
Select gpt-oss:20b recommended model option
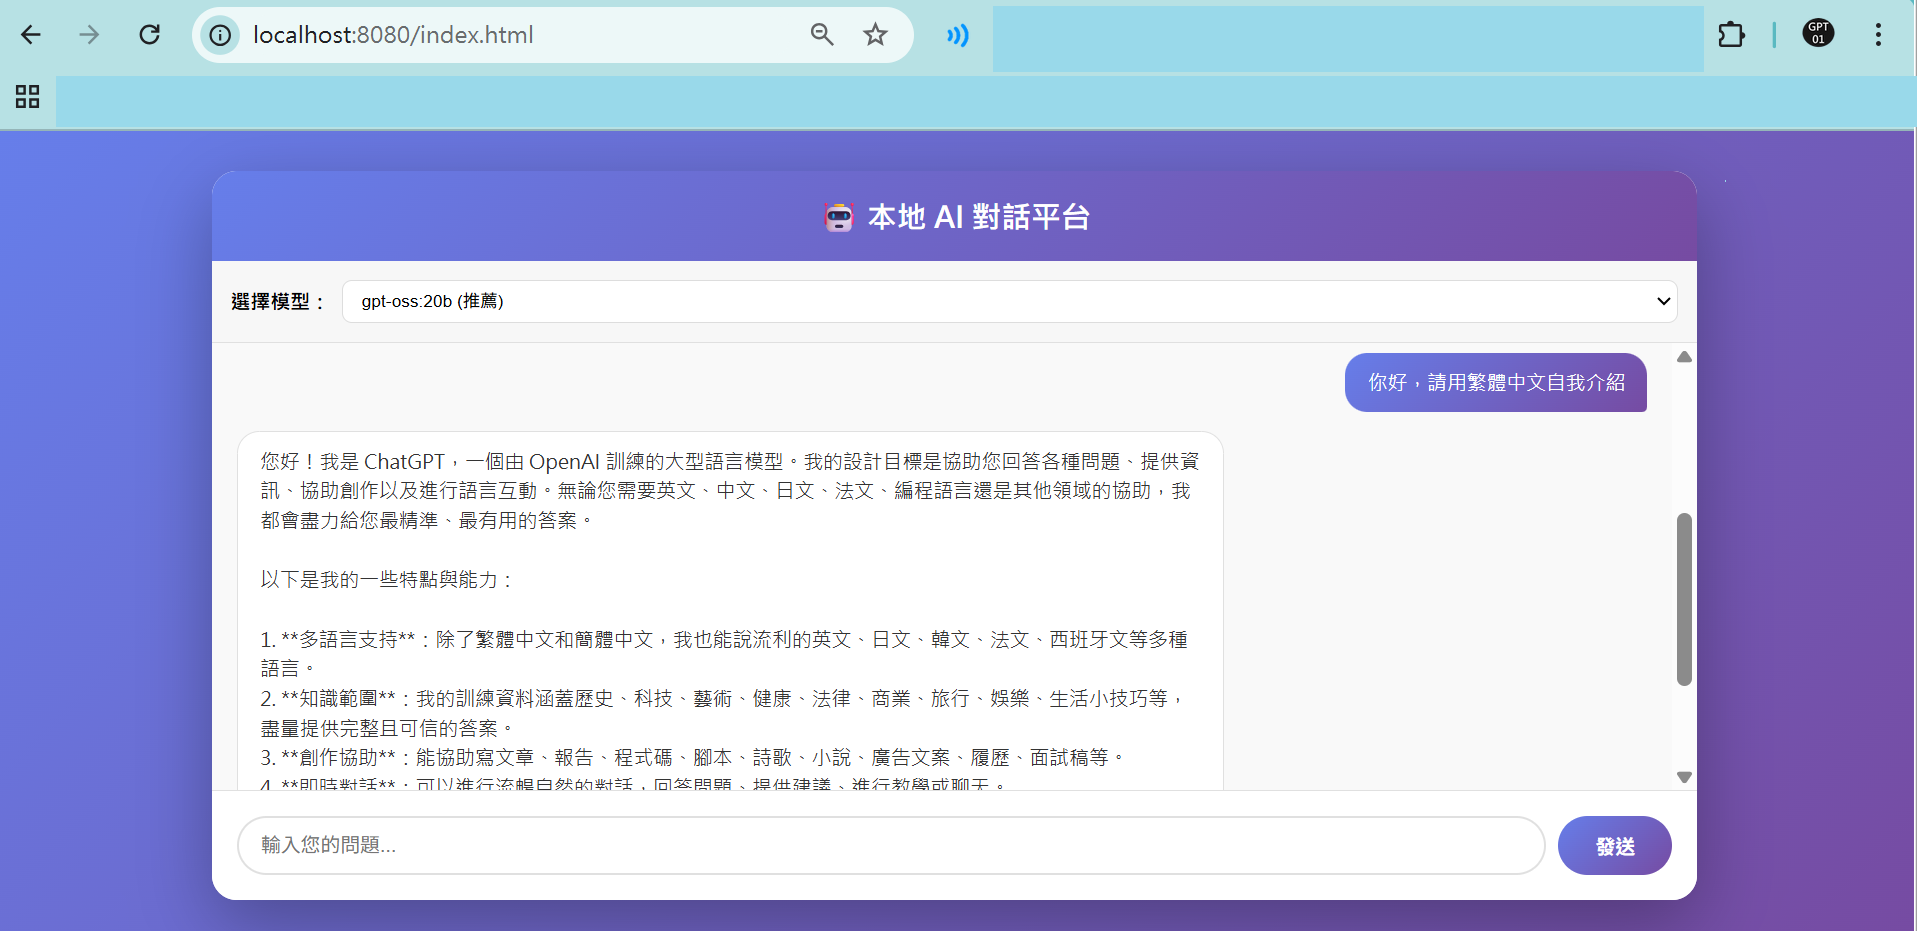coord(432,301)
